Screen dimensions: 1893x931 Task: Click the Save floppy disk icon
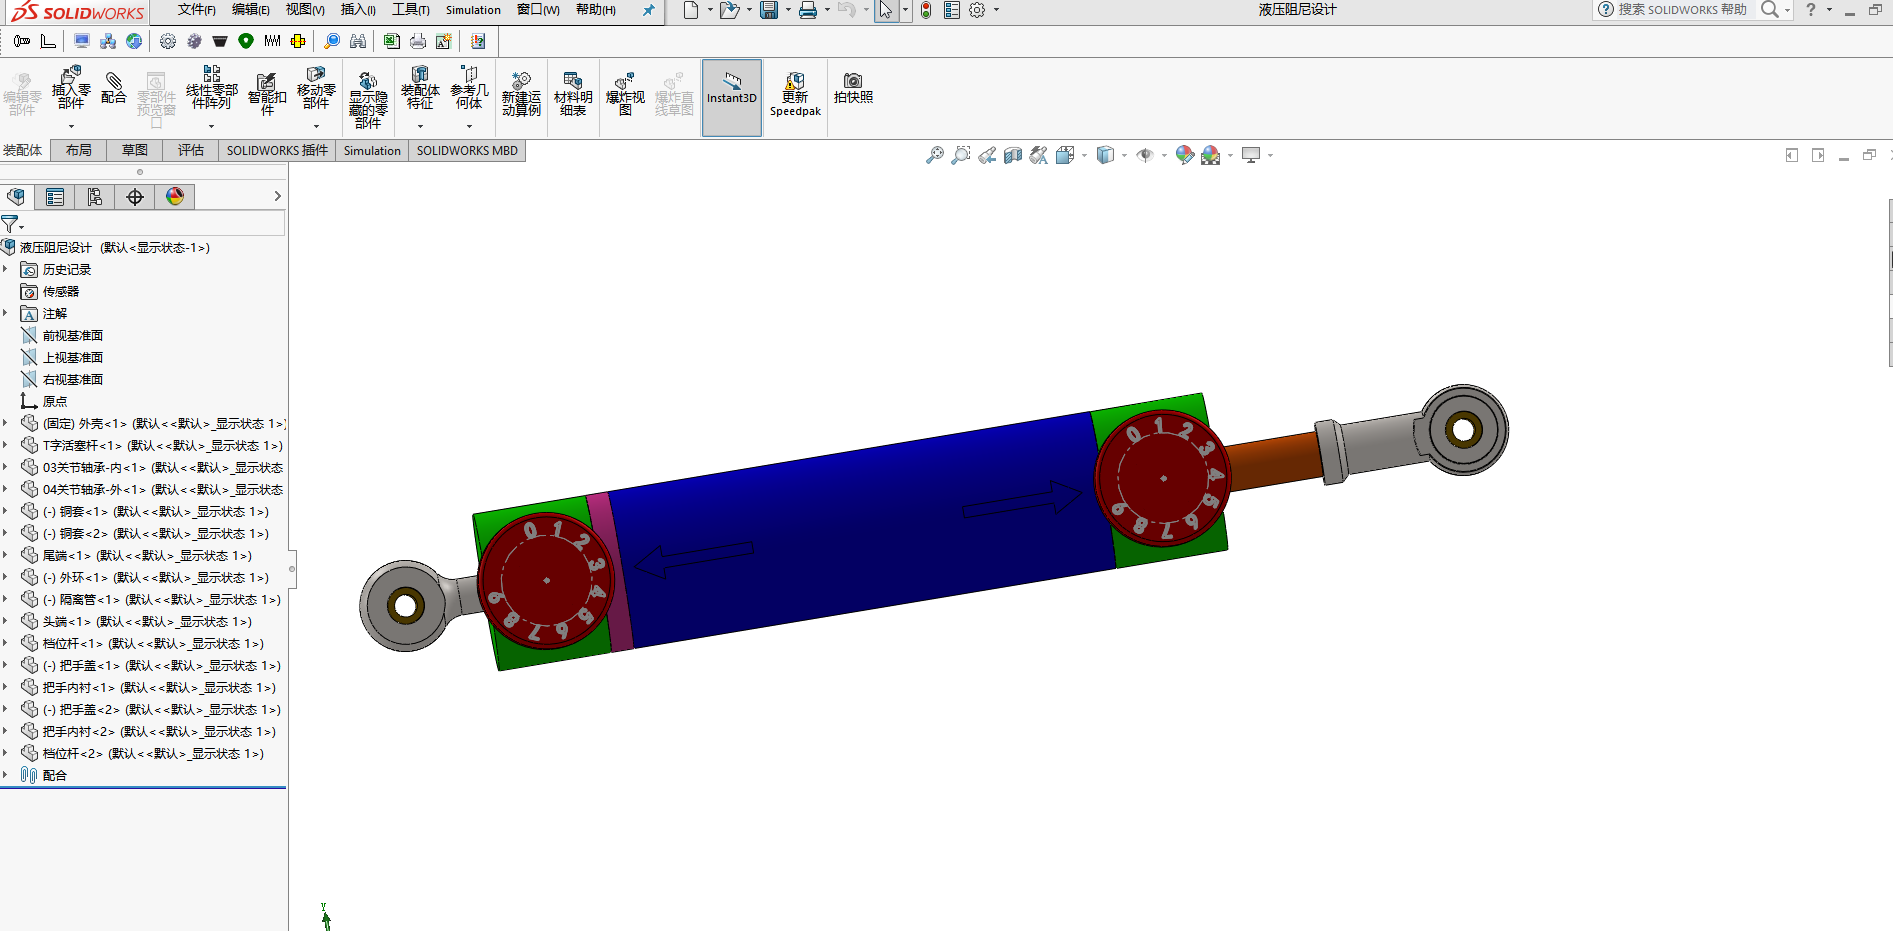click(x=769, y=10)
